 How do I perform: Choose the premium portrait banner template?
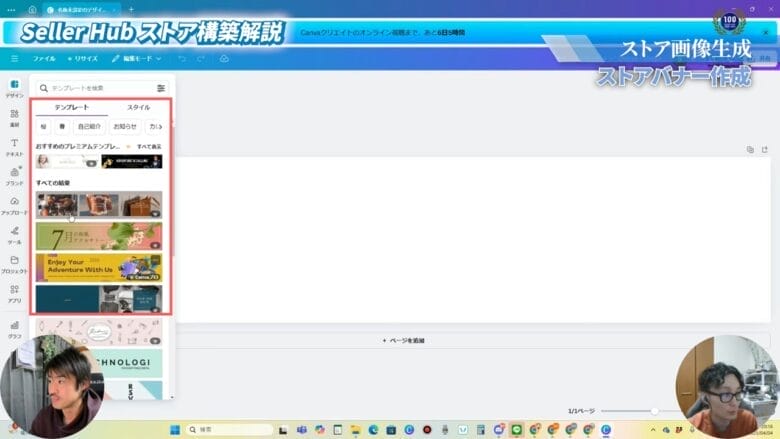click(67, 161)
